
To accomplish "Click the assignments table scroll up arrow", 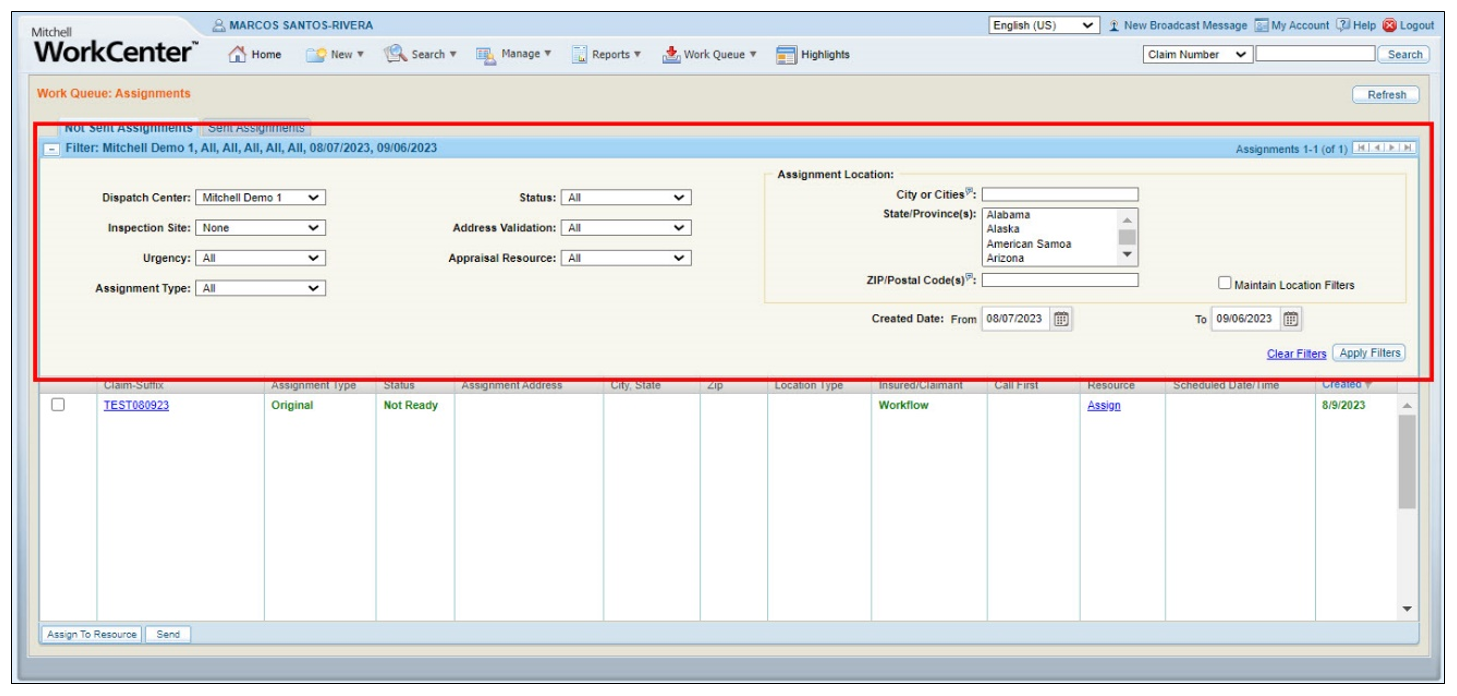I will tap(1407, 405).
